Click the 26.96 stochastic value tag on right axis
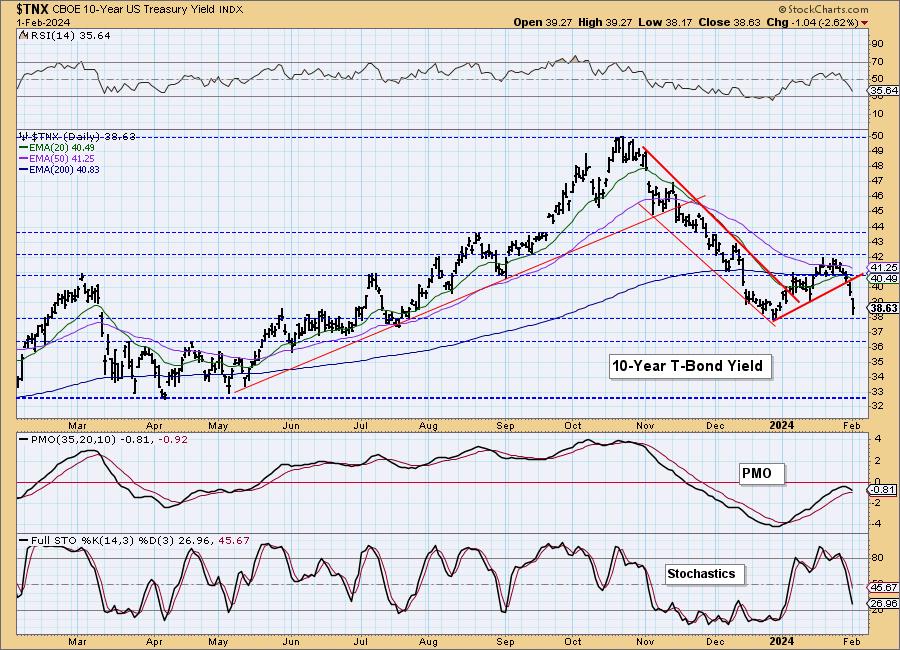900x650 pixels. 883,603
